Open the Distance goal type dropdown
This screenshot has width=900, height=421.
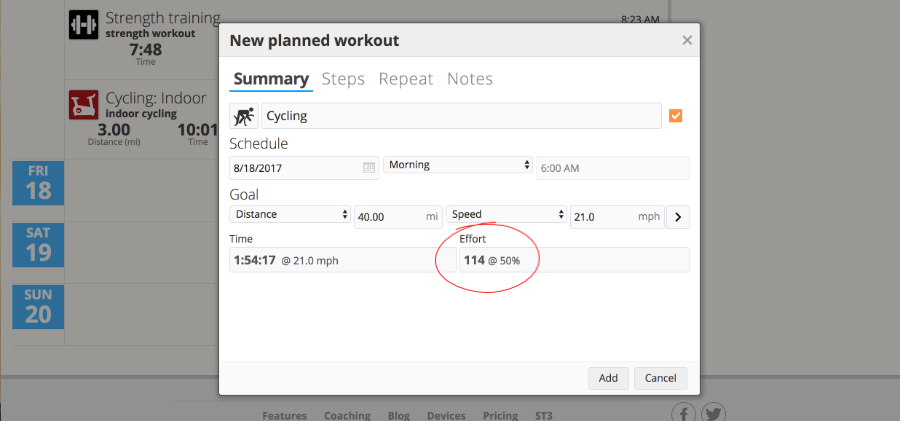[x=290, y=214]
